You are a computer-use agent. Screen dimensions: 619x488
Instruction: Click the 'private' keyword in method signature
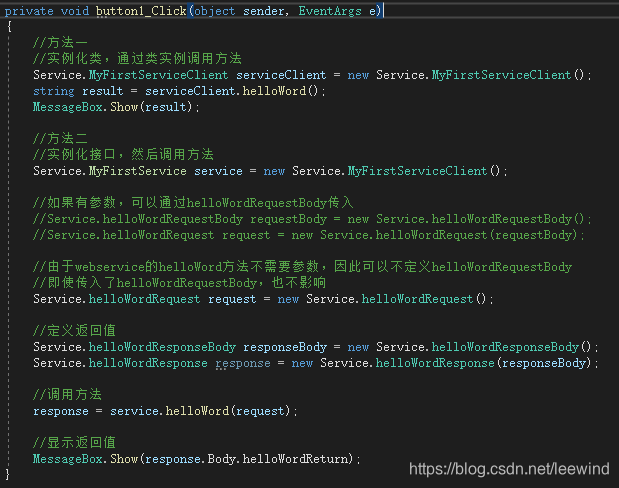click(x=29, y=11)
